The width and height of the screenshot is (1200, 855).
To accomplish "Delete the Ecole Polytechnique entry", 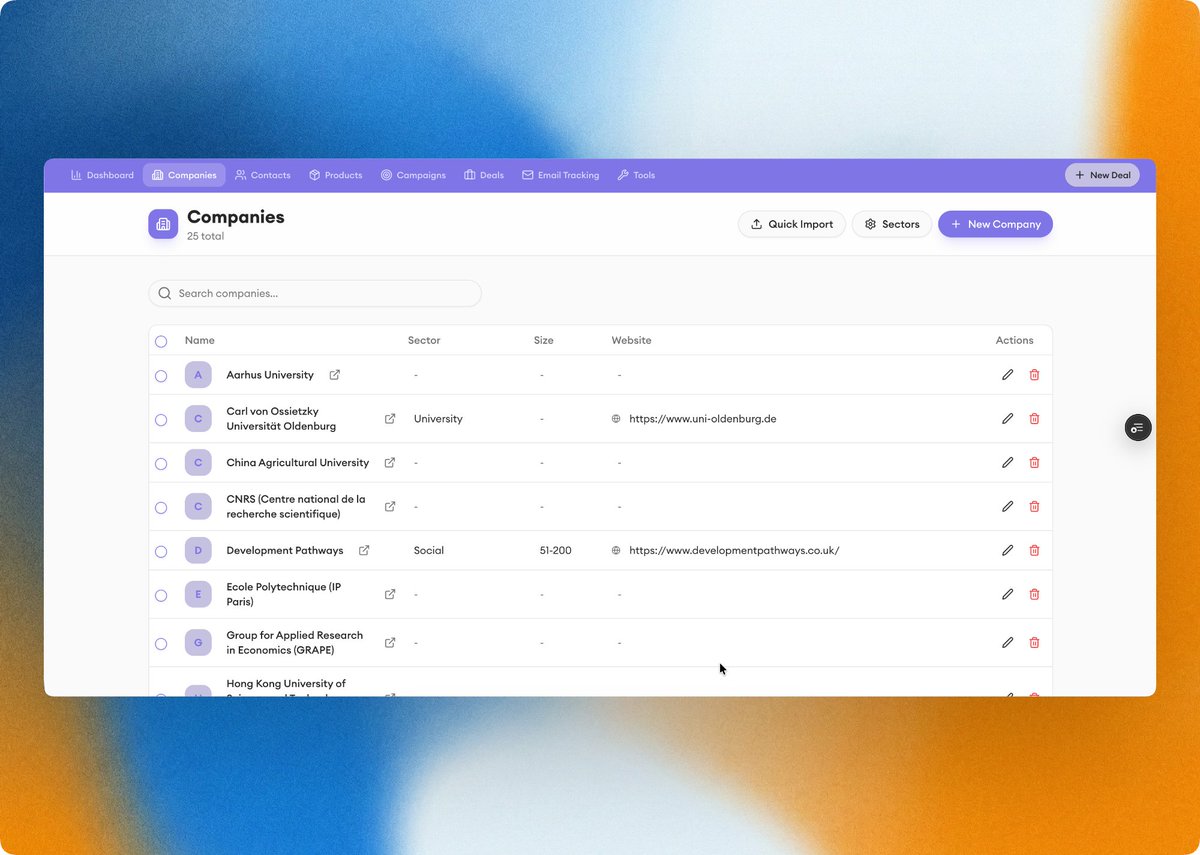I will (1034, 594).
